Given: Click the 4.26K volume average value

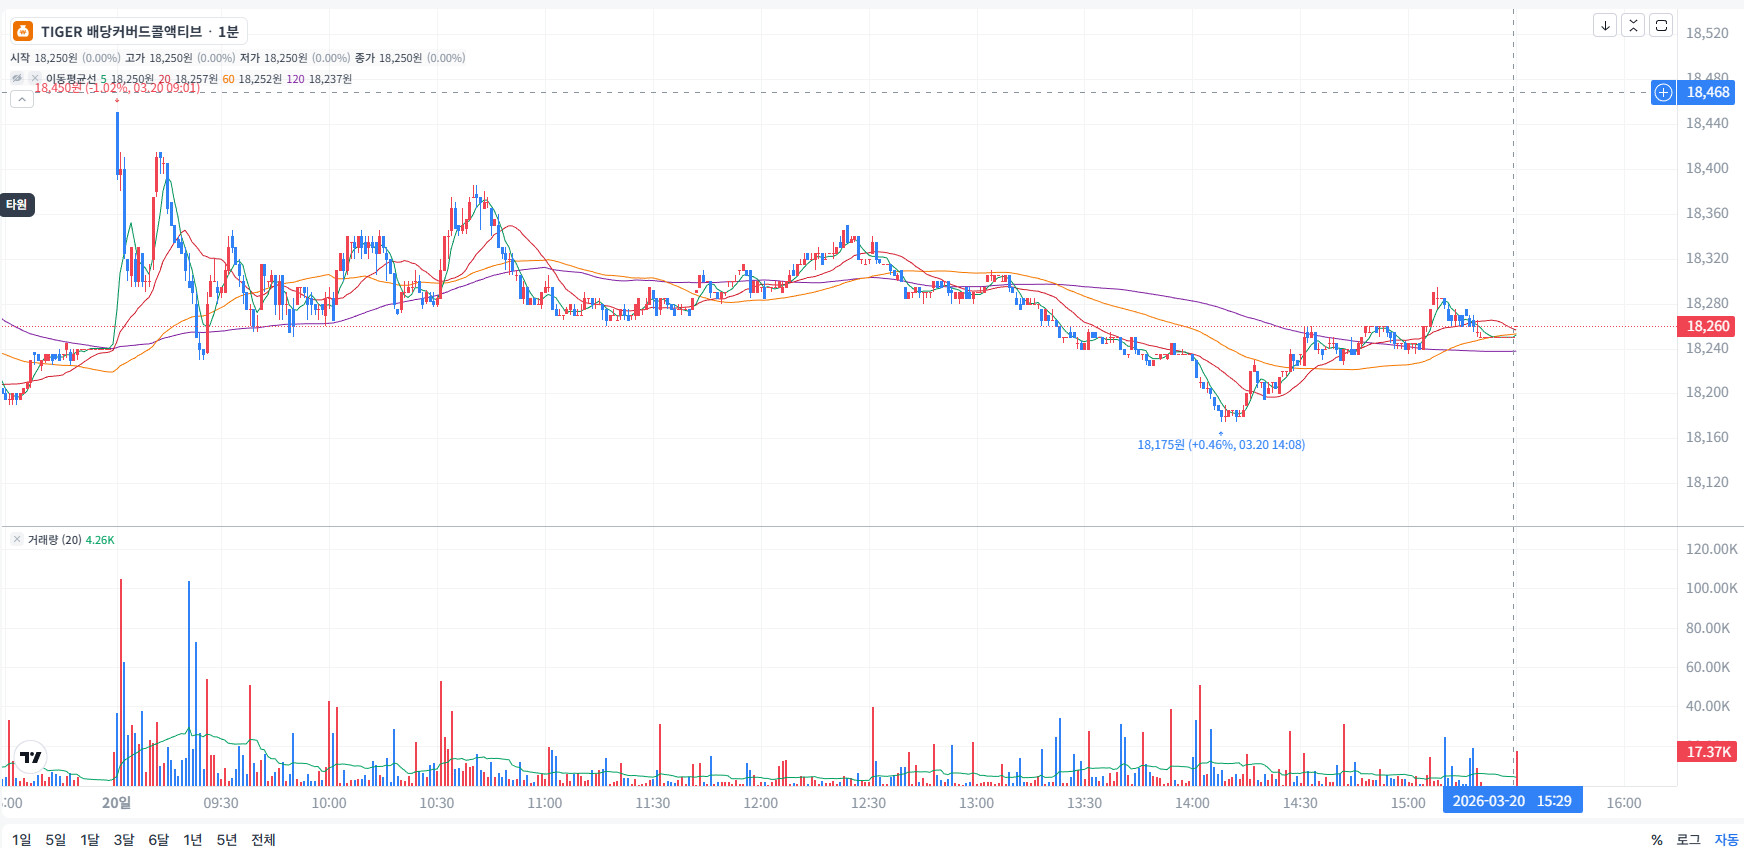Looking at the screenshot, I should [100, 540].
